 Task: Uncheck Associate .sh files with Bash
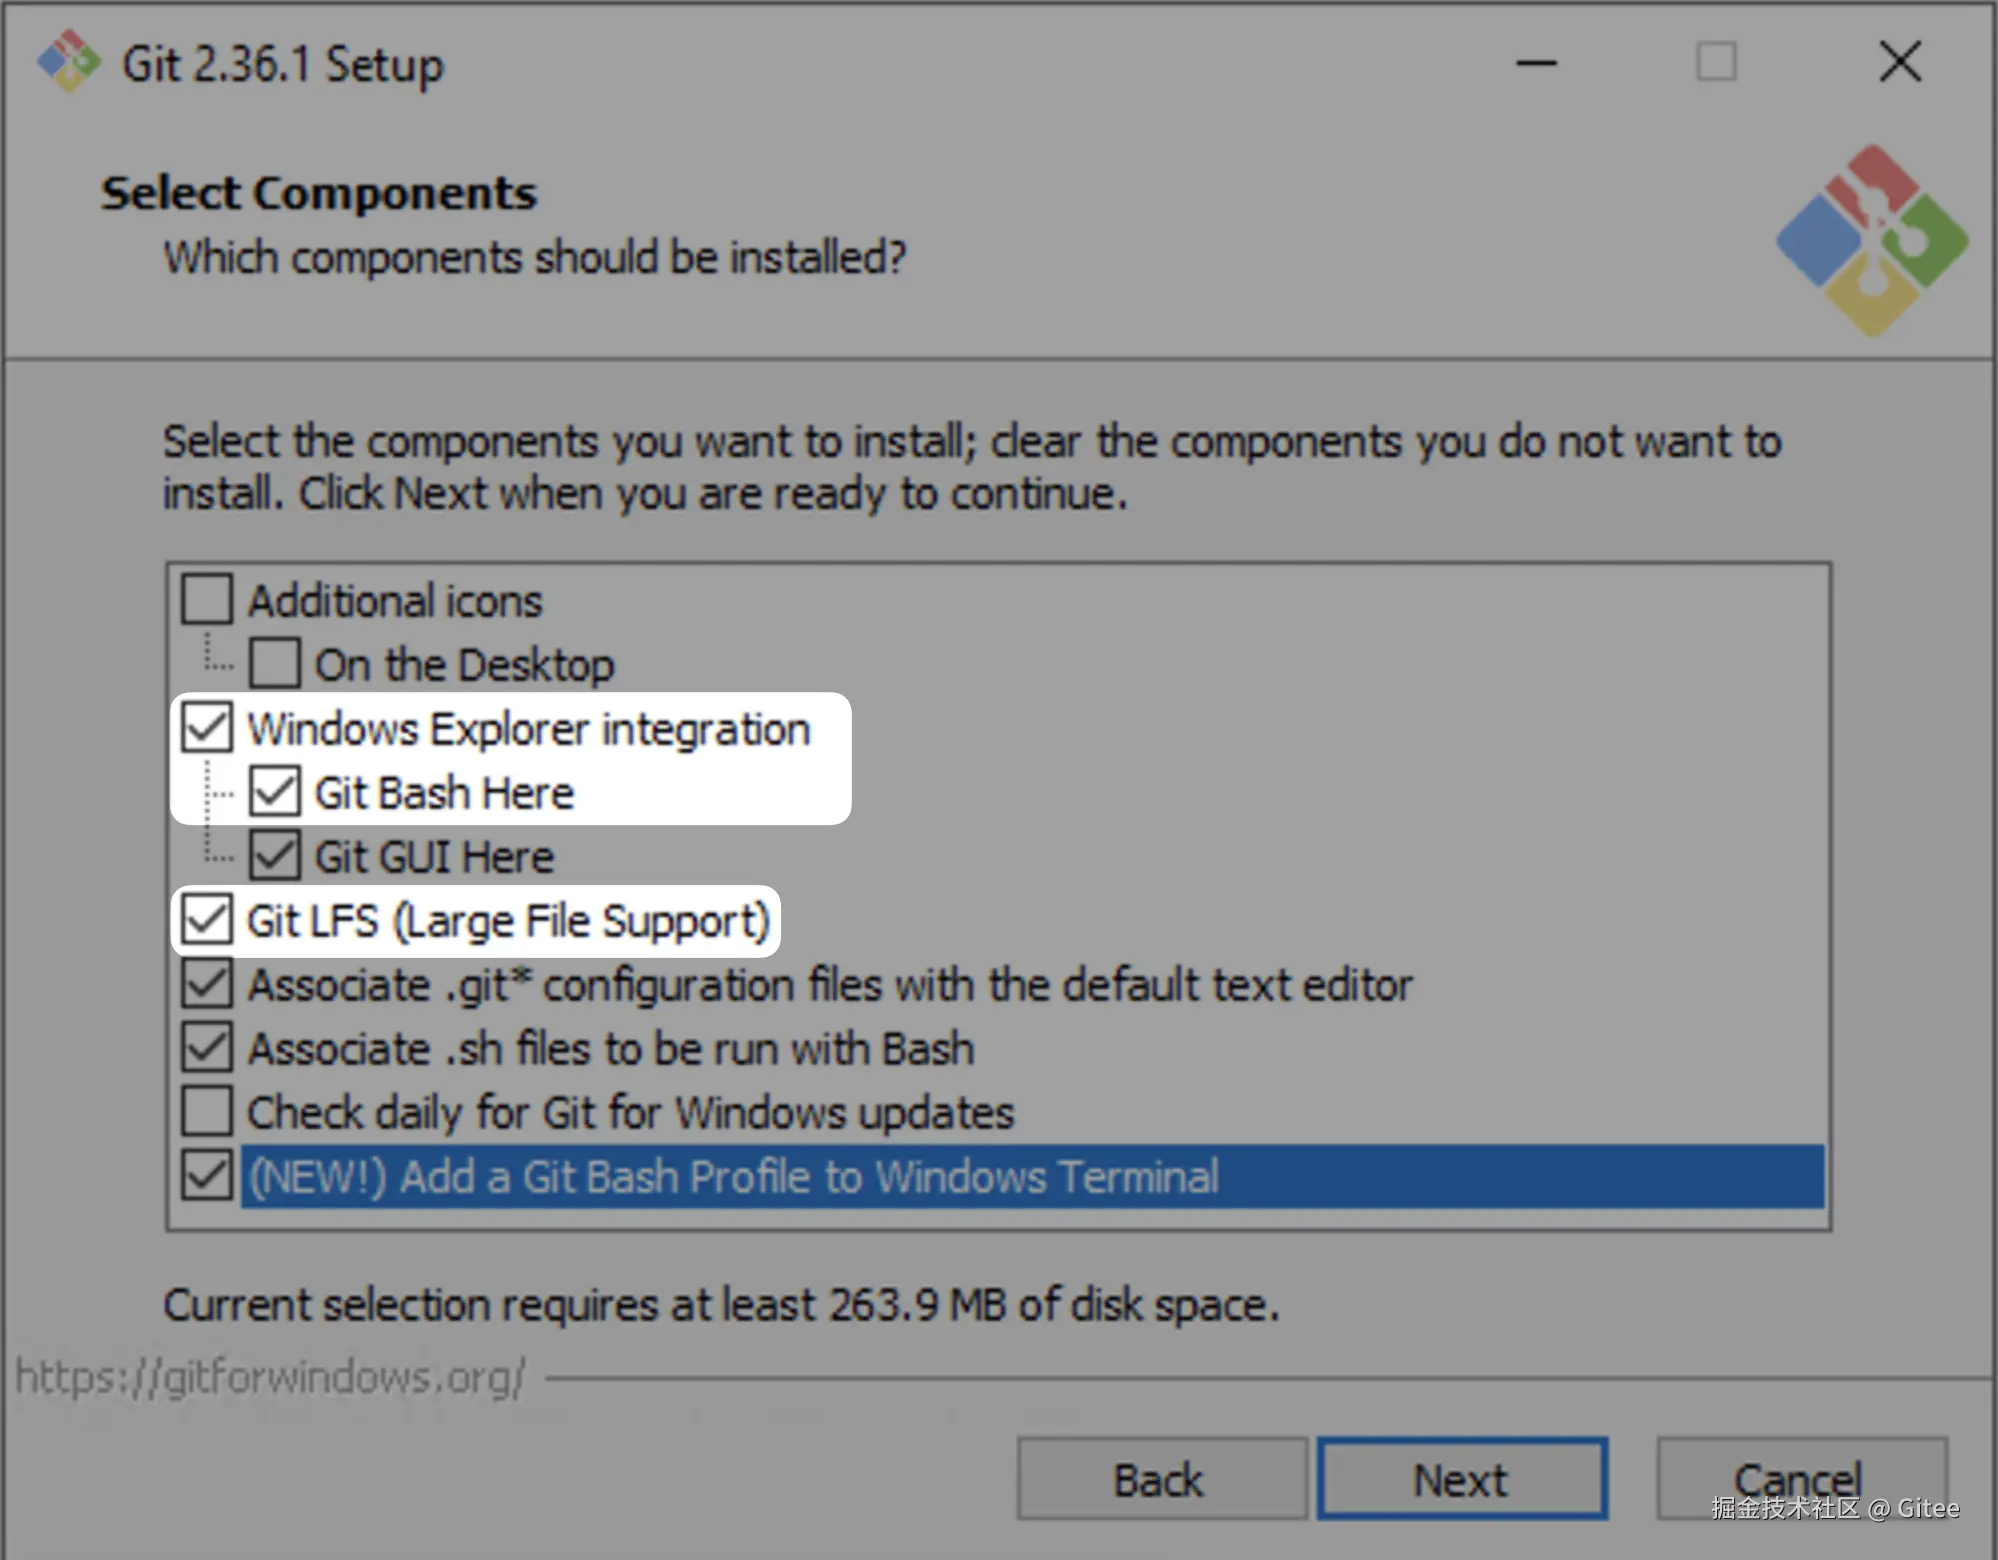(x=207, y=1048)
